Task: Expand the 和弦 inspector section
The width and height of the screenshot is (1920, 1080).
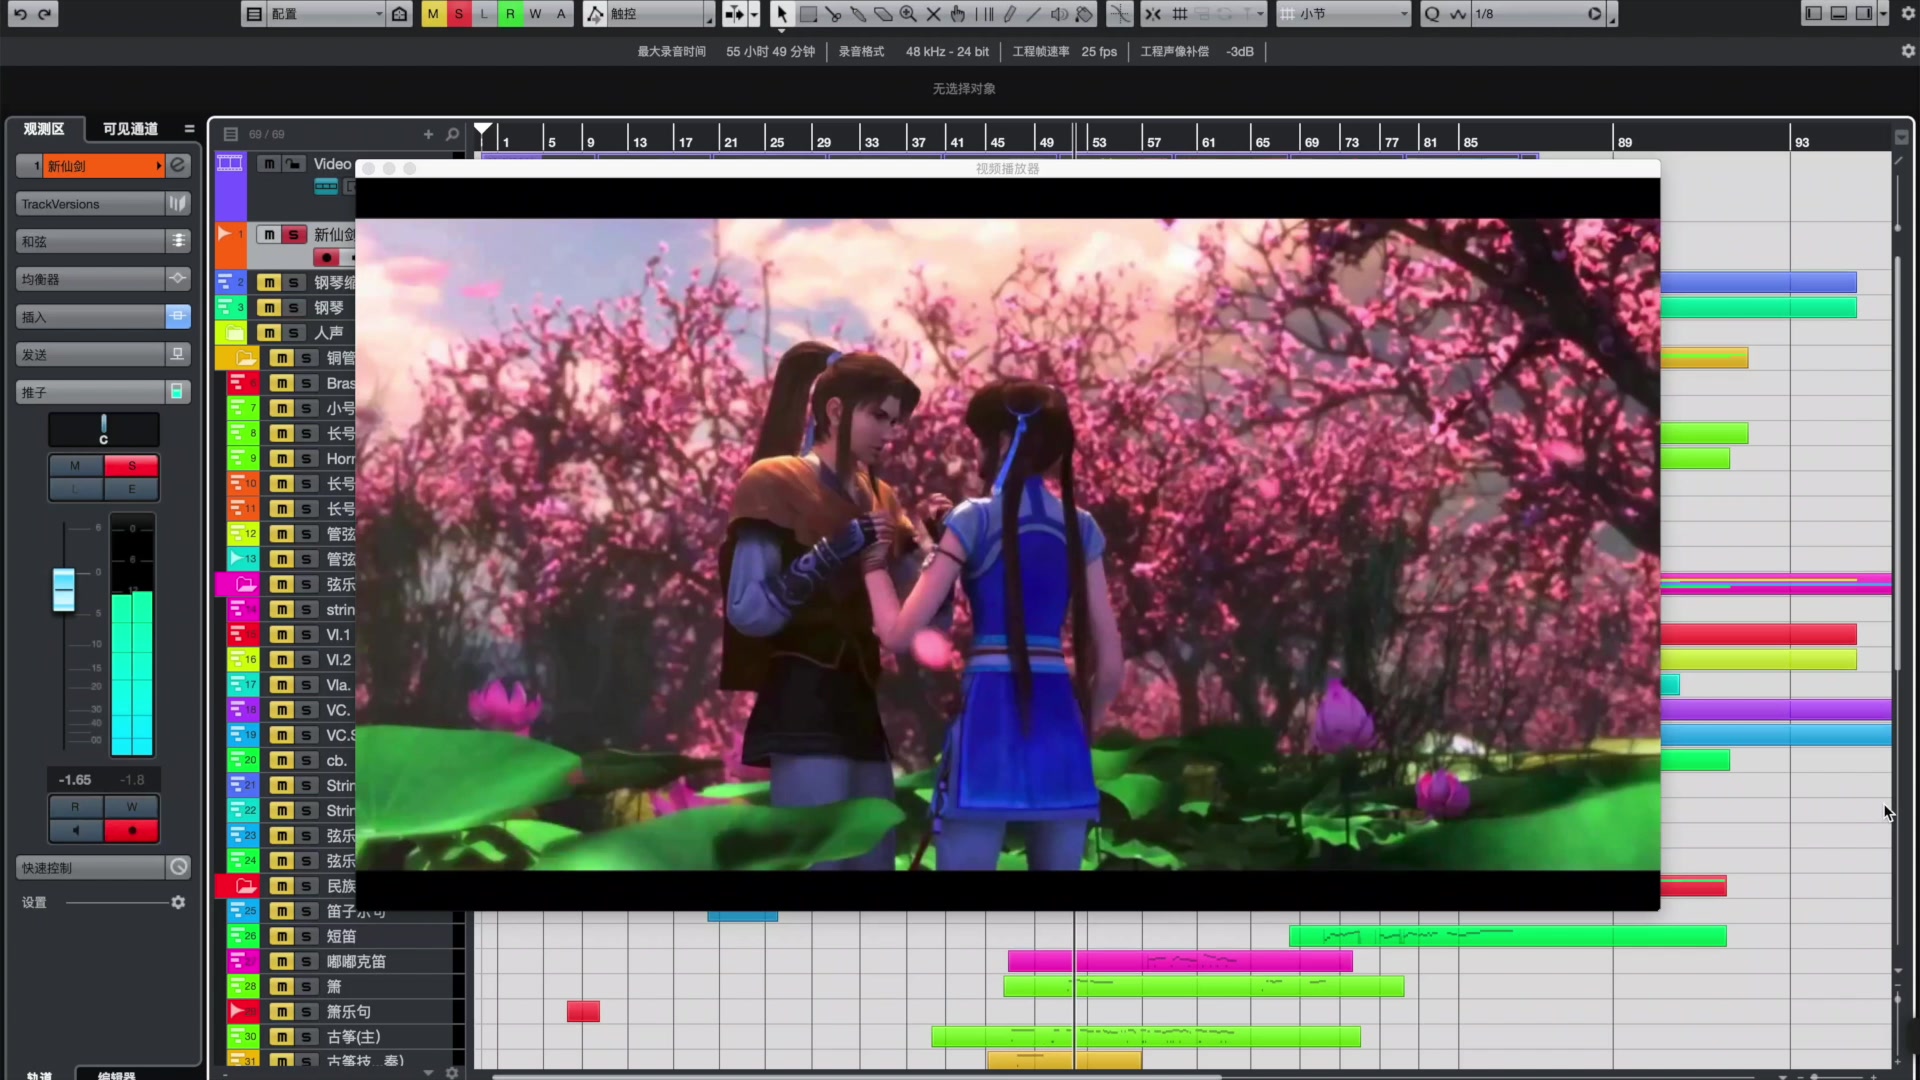Action: coord(102,242)
